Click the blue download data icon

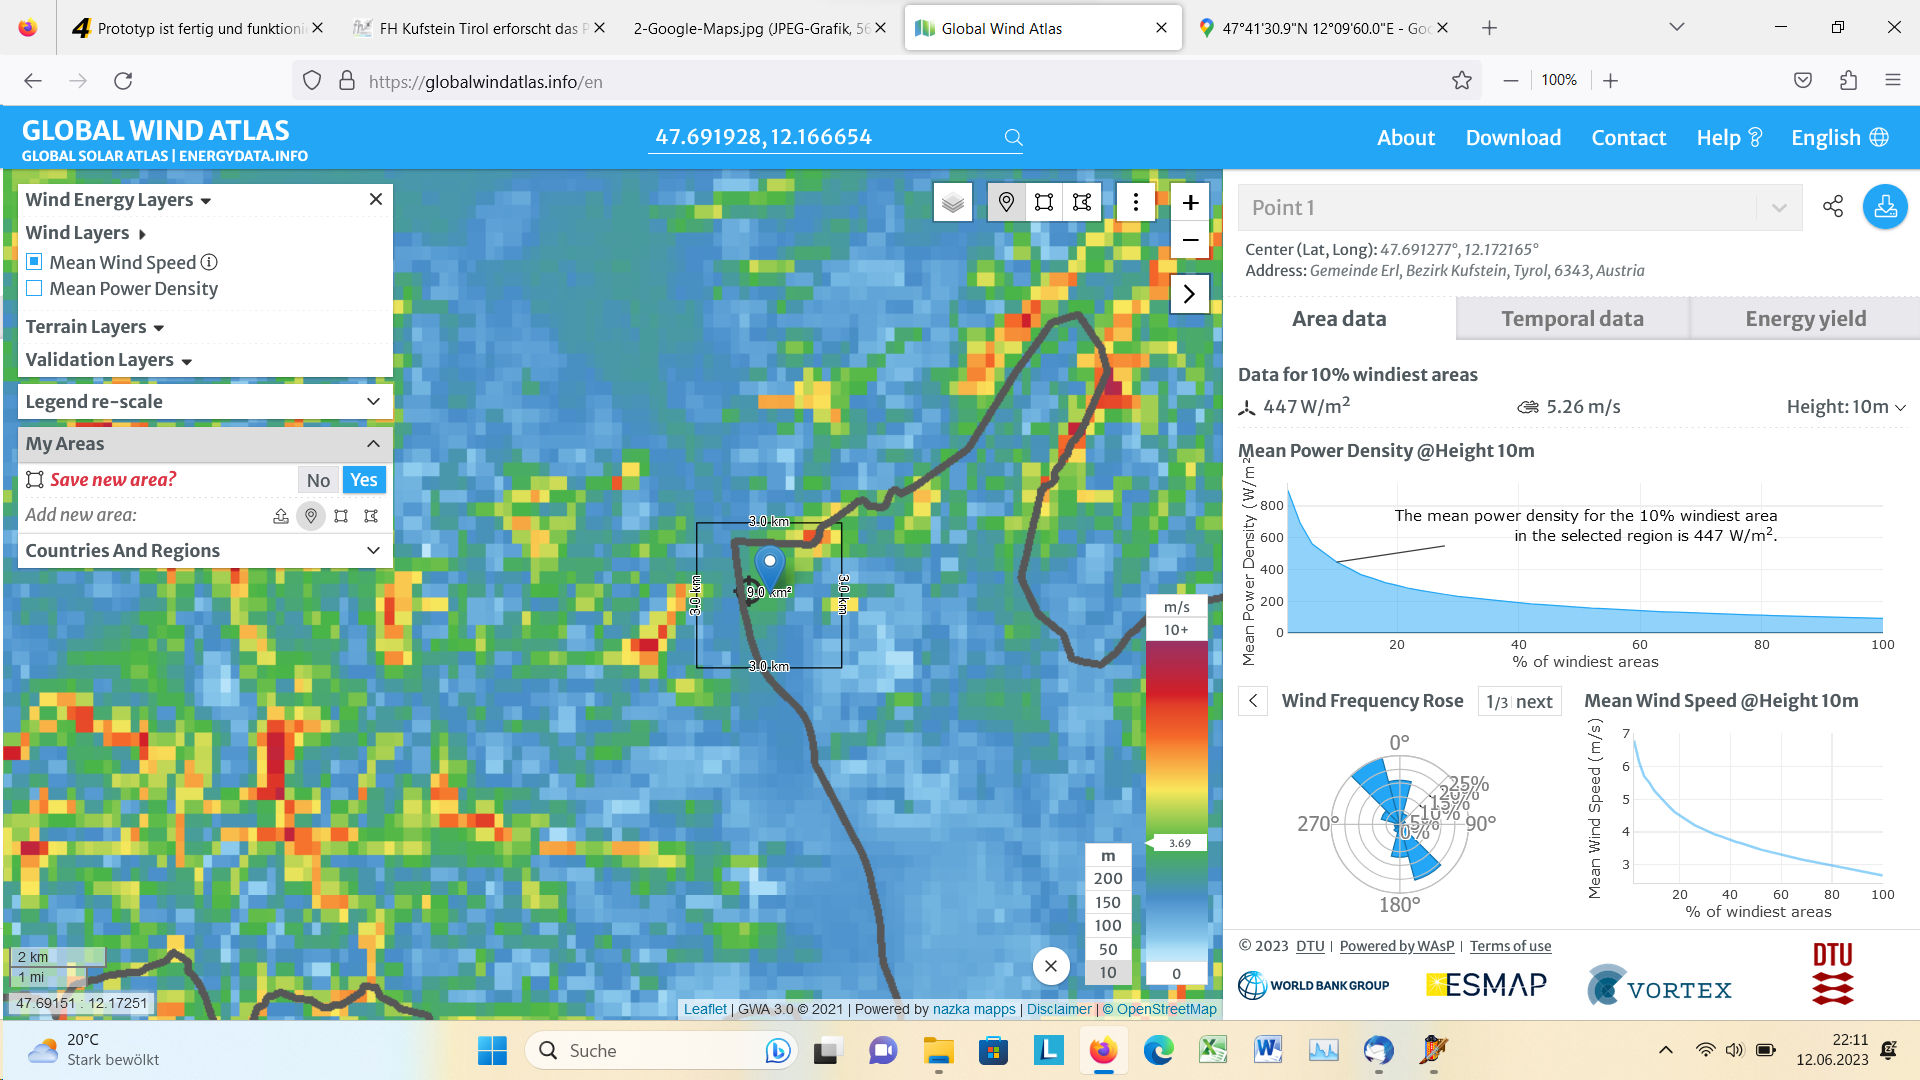(x=1885, y=207)
